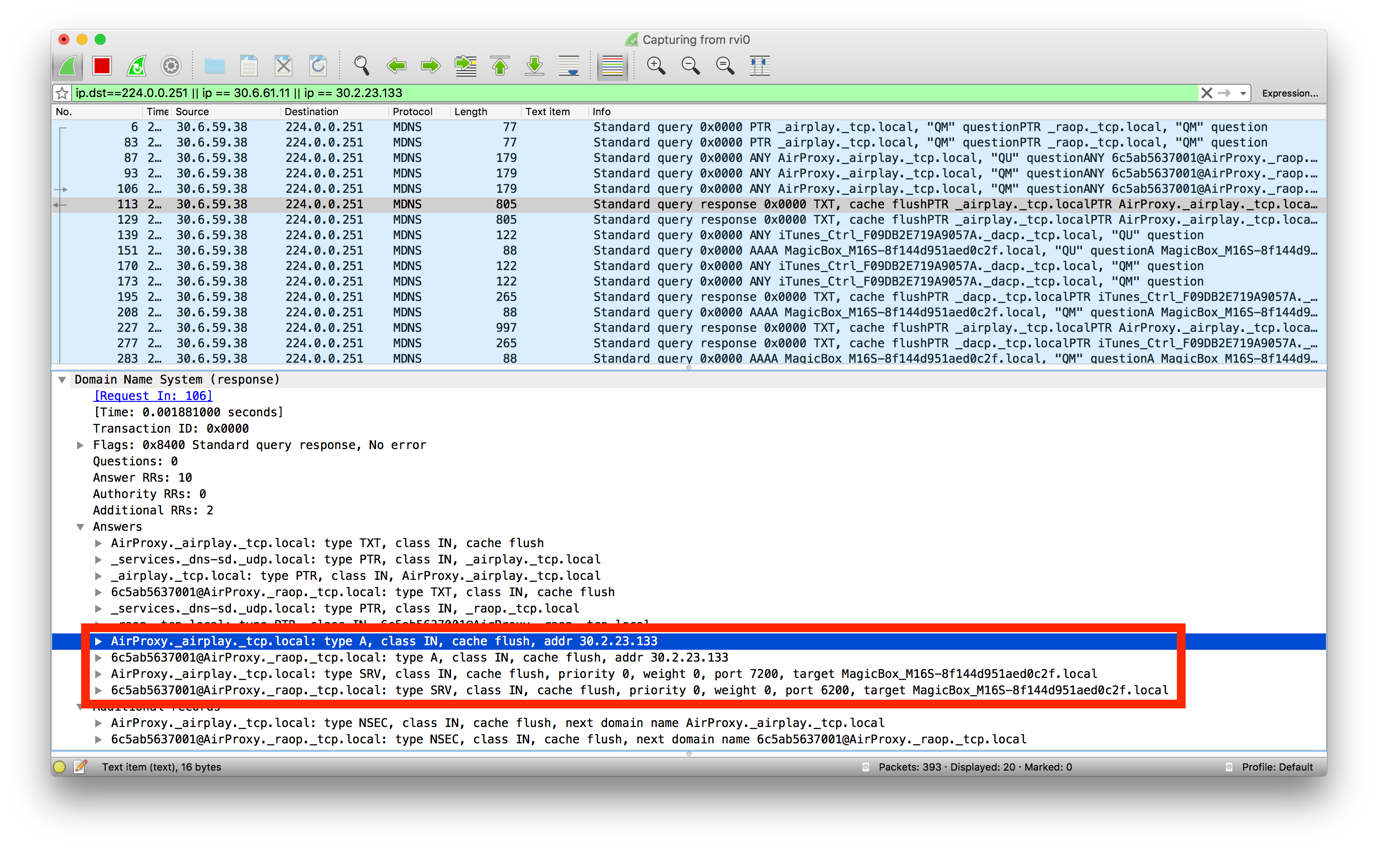The height and width of the screenshot is (849, 1378).
Task: Open capture options gear icon
Action: point(171,66)
